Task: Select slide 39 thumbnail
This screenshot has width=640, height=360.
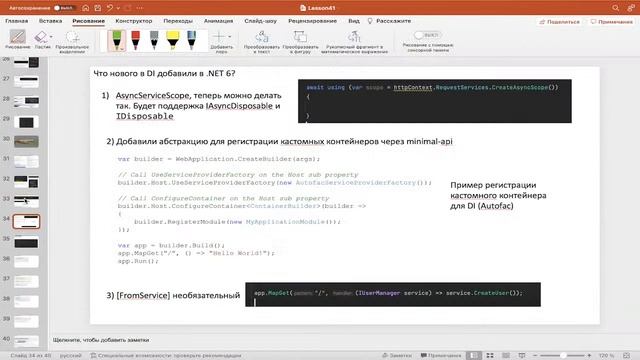Action: click(26, 322)
